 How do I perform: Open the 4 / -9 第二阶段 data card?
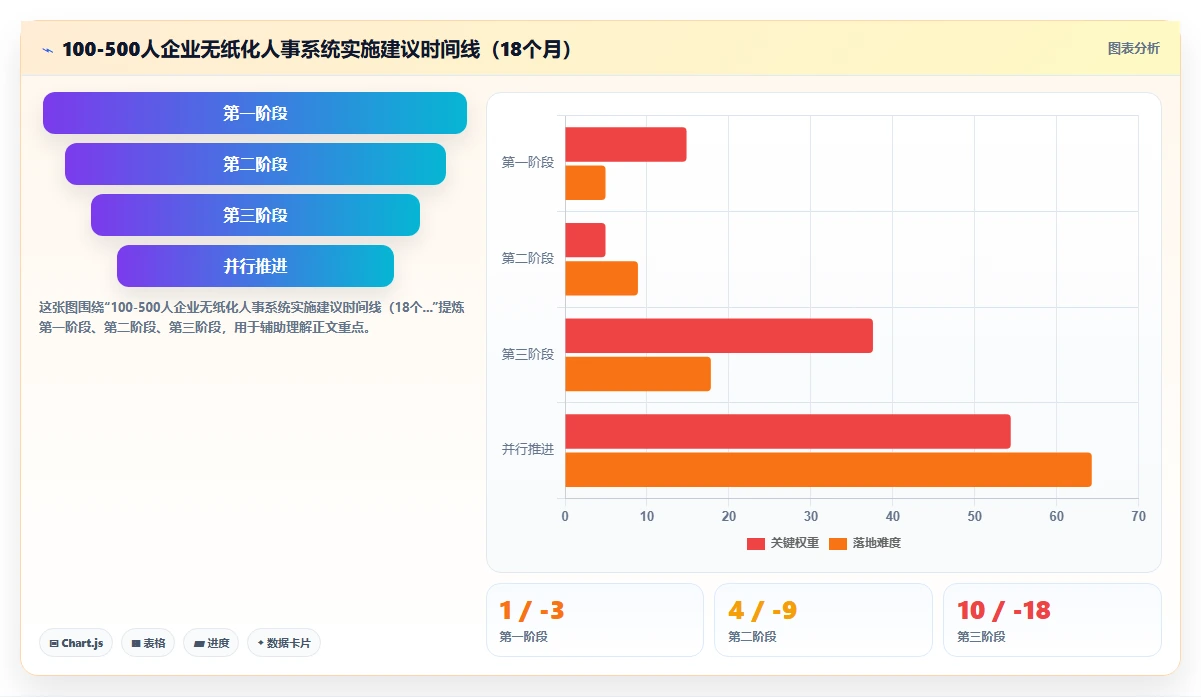823,620
